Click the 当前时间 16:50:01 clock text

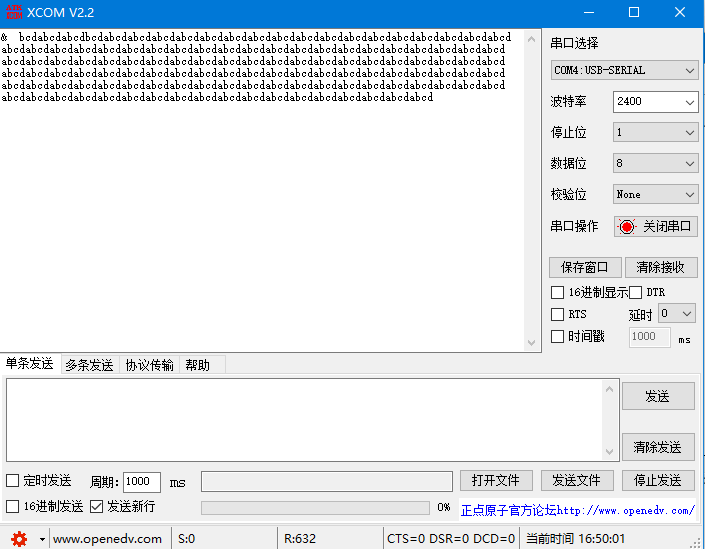click(576, 539)
